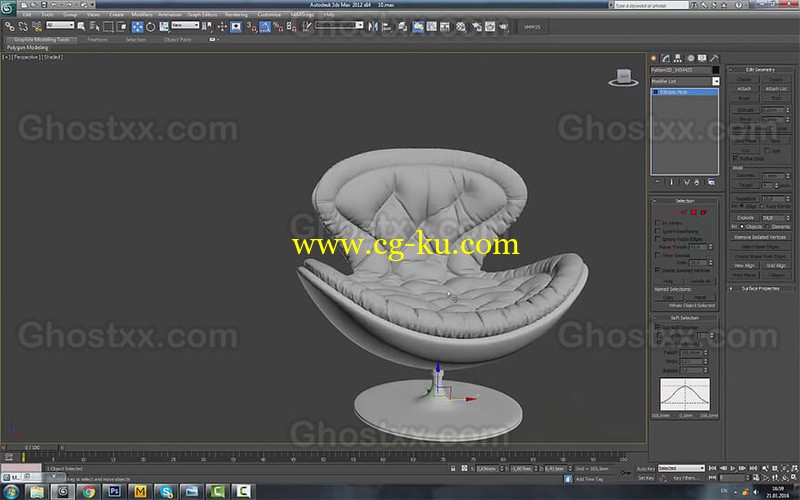Open the selection filter dropdown

pos(60,24)
